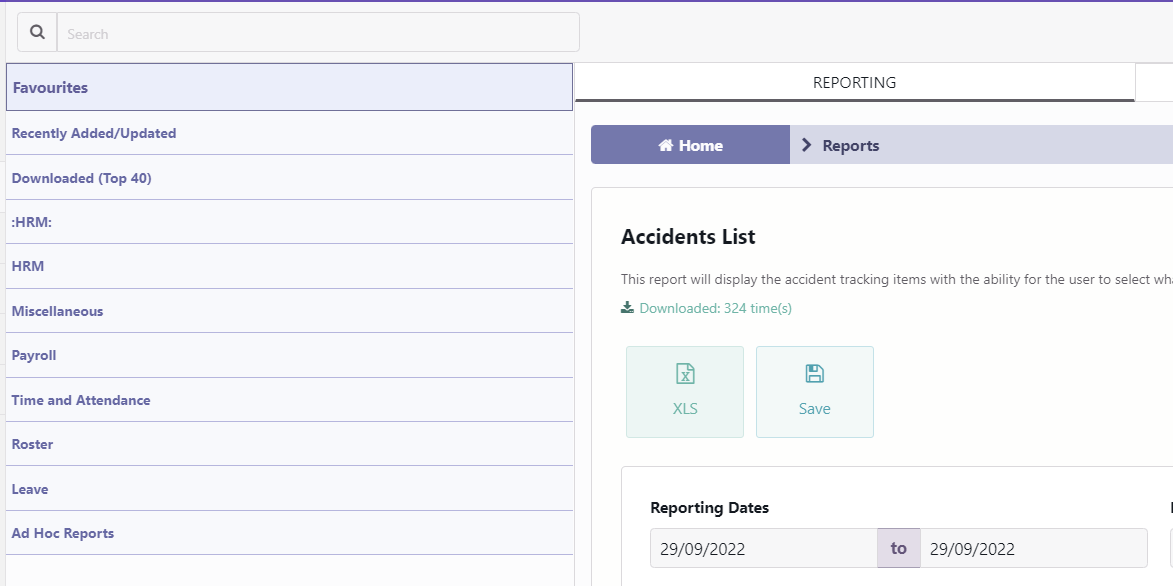Open the :HRM: report category
The image size is (1173, 586).
coord(32,221)
